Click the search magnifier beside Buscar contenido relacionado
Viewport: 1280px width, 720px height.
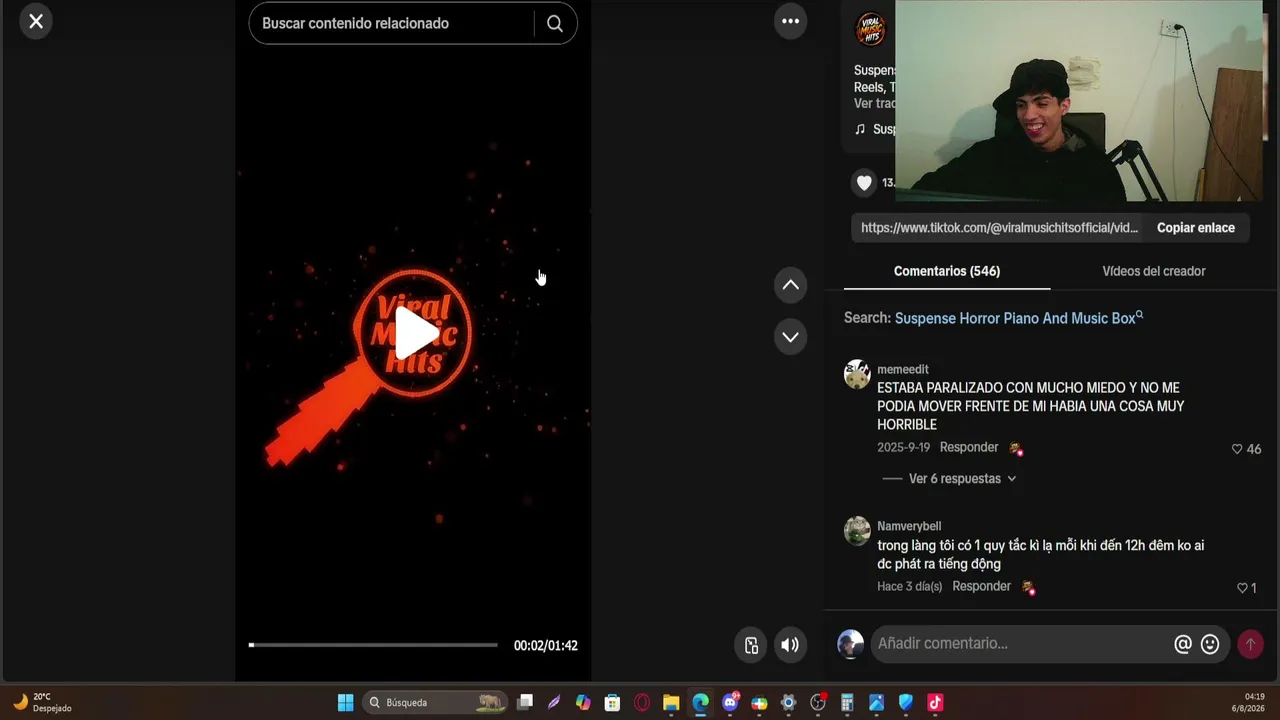click(x=555, y=24)
